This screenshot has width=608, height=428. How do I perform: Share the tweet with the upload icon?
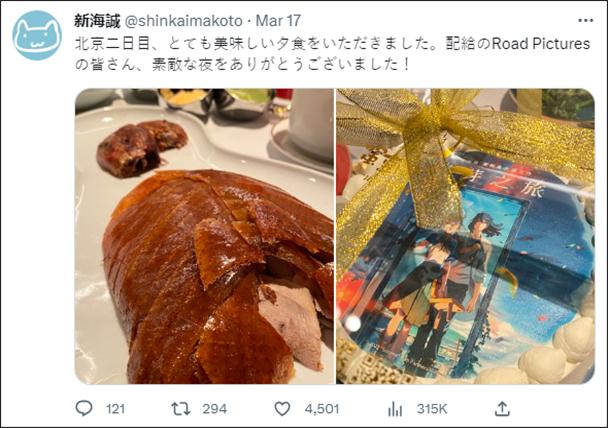point(502,409)
